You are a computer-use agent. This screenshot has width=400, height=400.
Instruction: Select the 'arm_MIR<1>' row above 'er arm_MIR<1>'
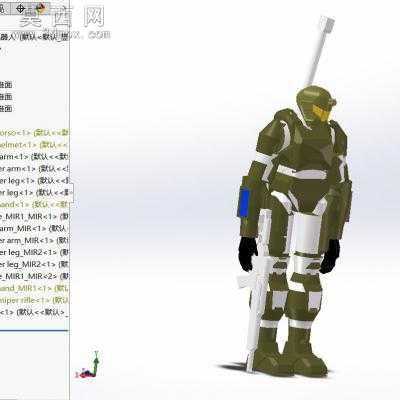tap(34, 228)
